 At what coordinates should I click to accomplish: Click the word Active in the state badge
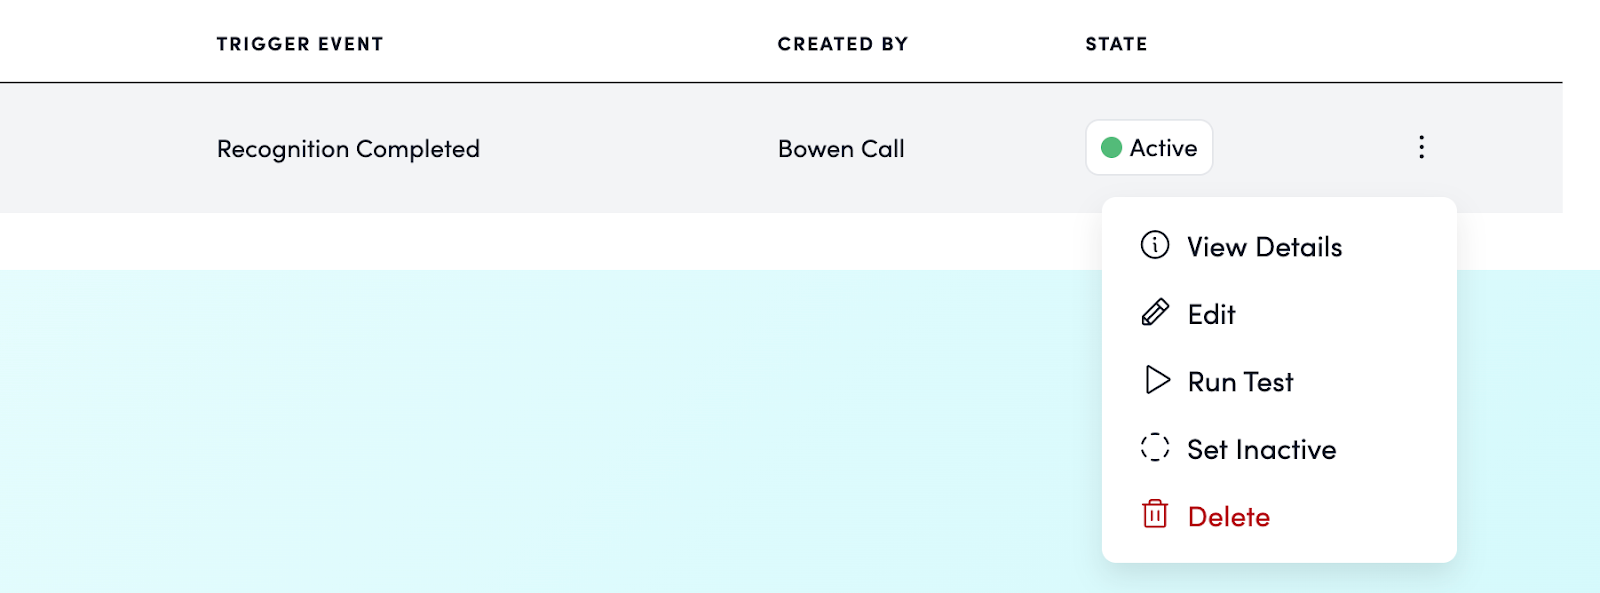[x=1163, y=148]
